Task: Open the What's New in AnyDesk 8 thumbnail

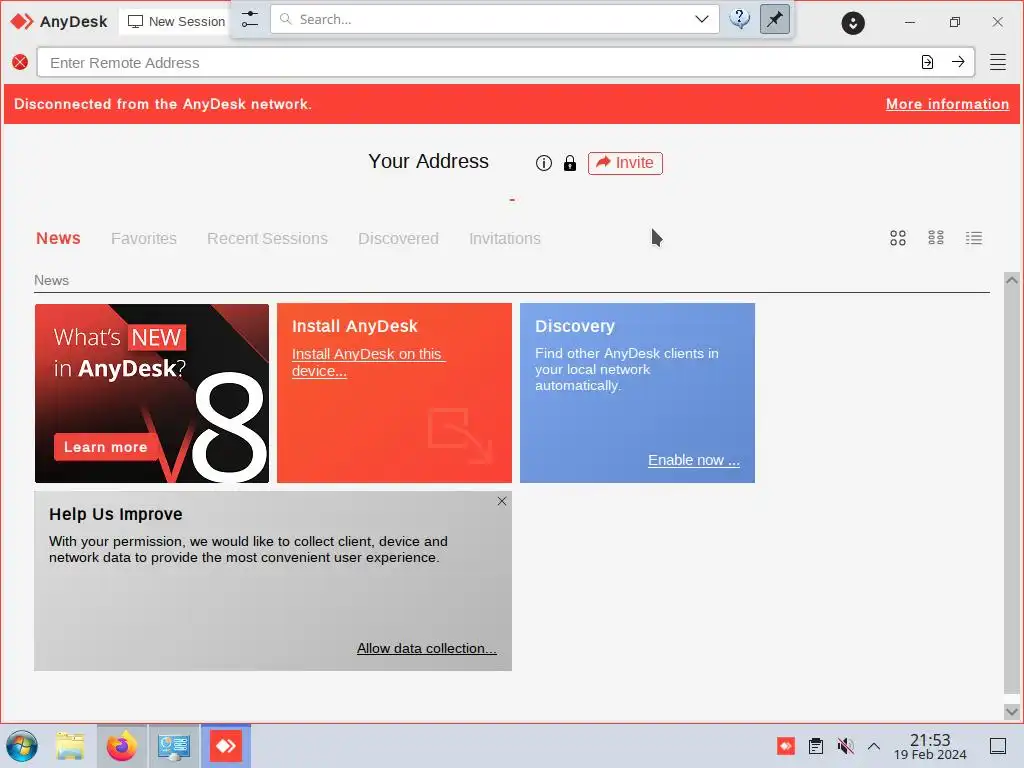Action: 152,393
